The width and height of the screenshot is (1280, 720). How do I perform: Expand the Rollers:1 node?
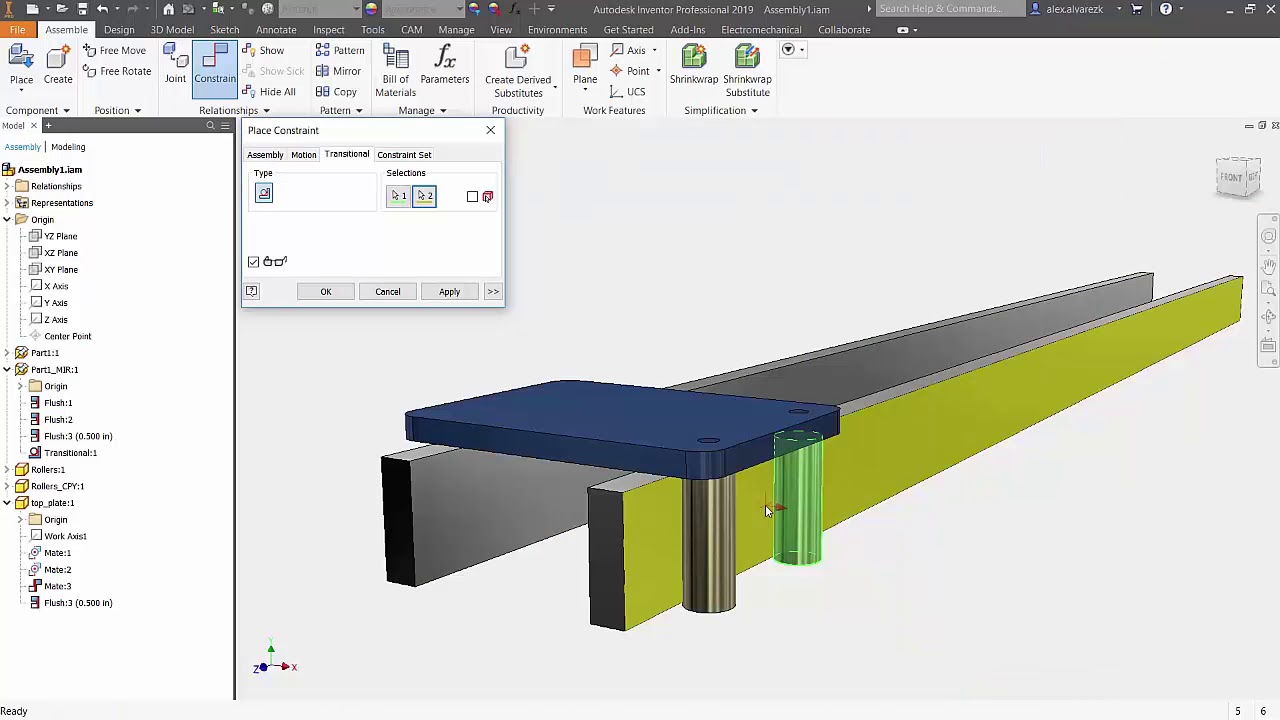coord(7,470)
